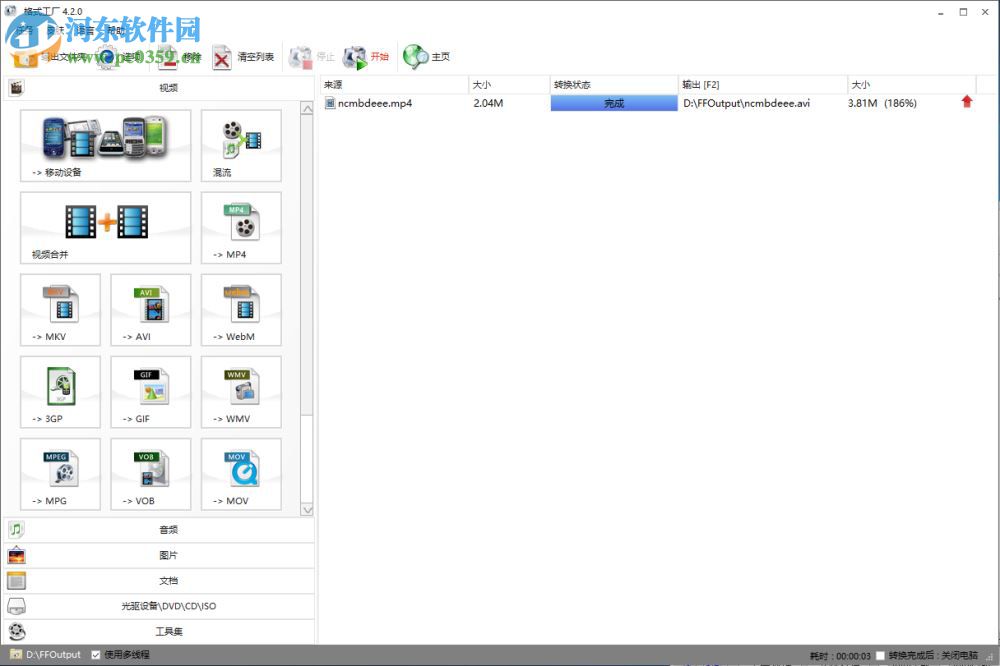1000x666 pixels.
Task: Click the convert to AVI icon
Action: click(151, 309)
